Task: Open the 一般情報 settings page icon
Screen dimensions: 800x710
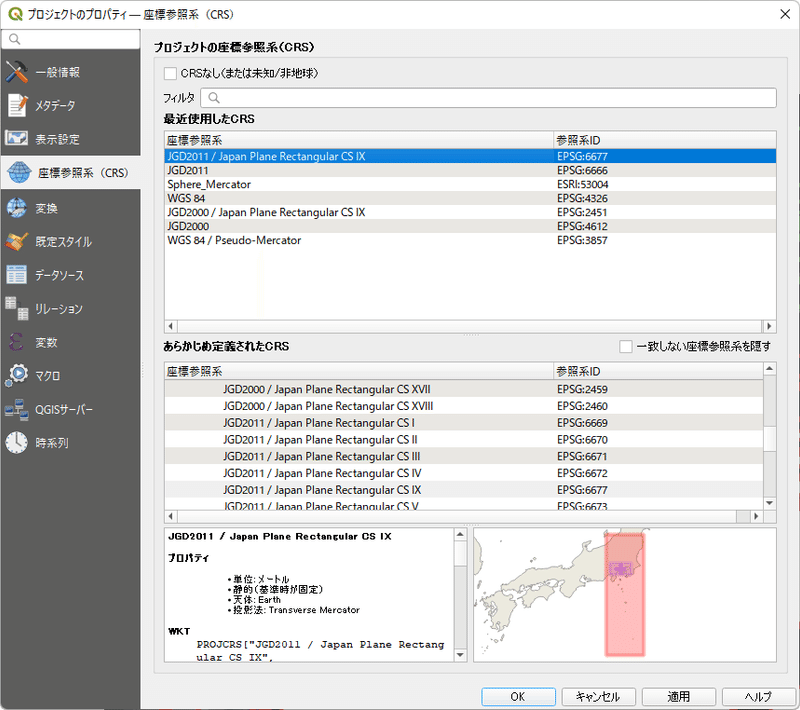Action: (x=16, y=72)
